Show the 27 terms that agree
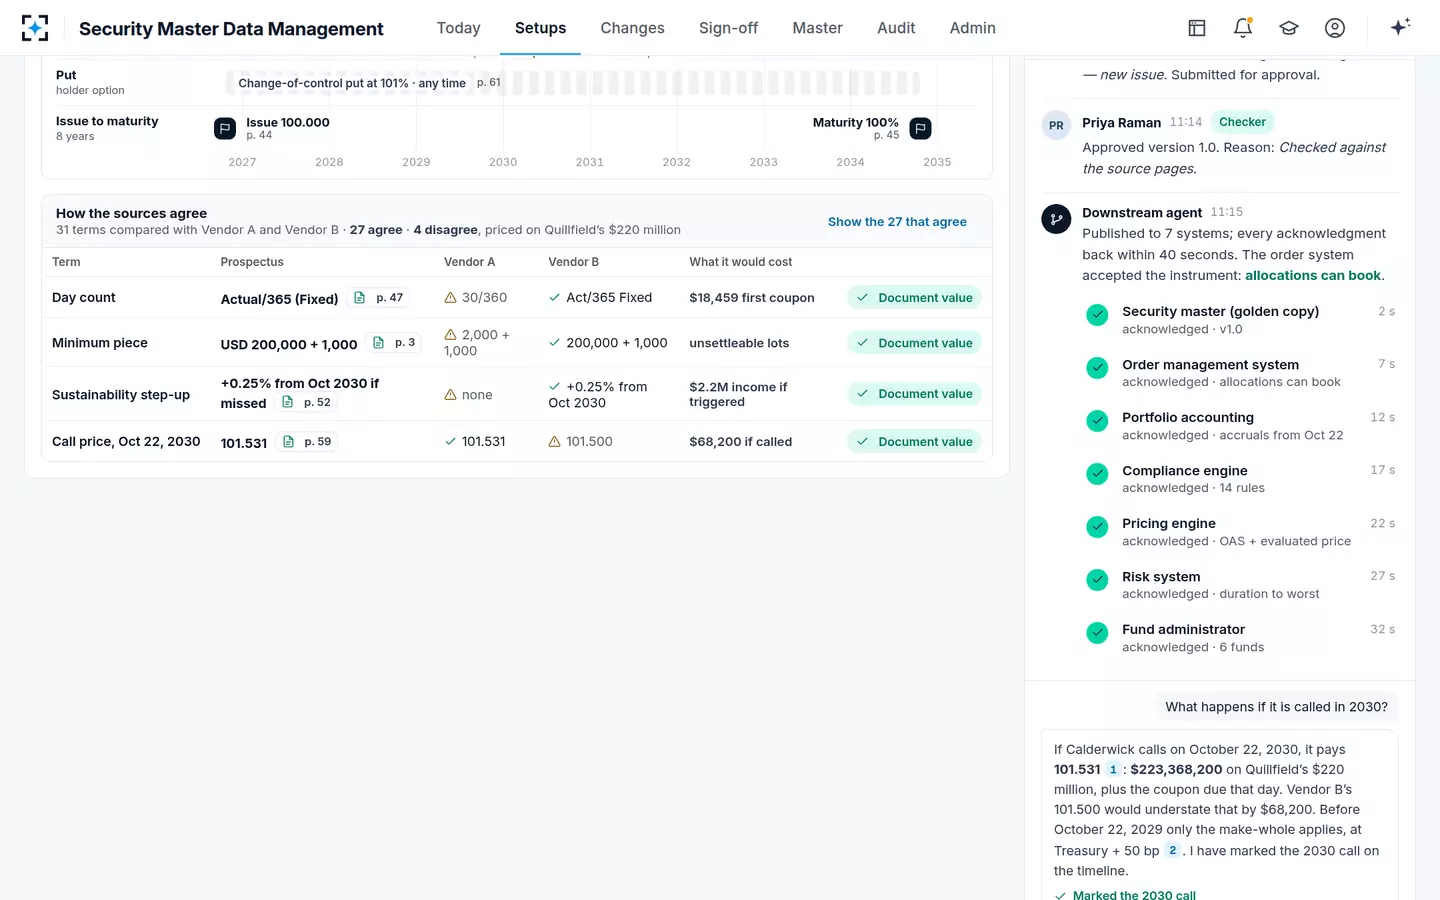The height and width of the screenshot is (900, 1440). (897, 222)
